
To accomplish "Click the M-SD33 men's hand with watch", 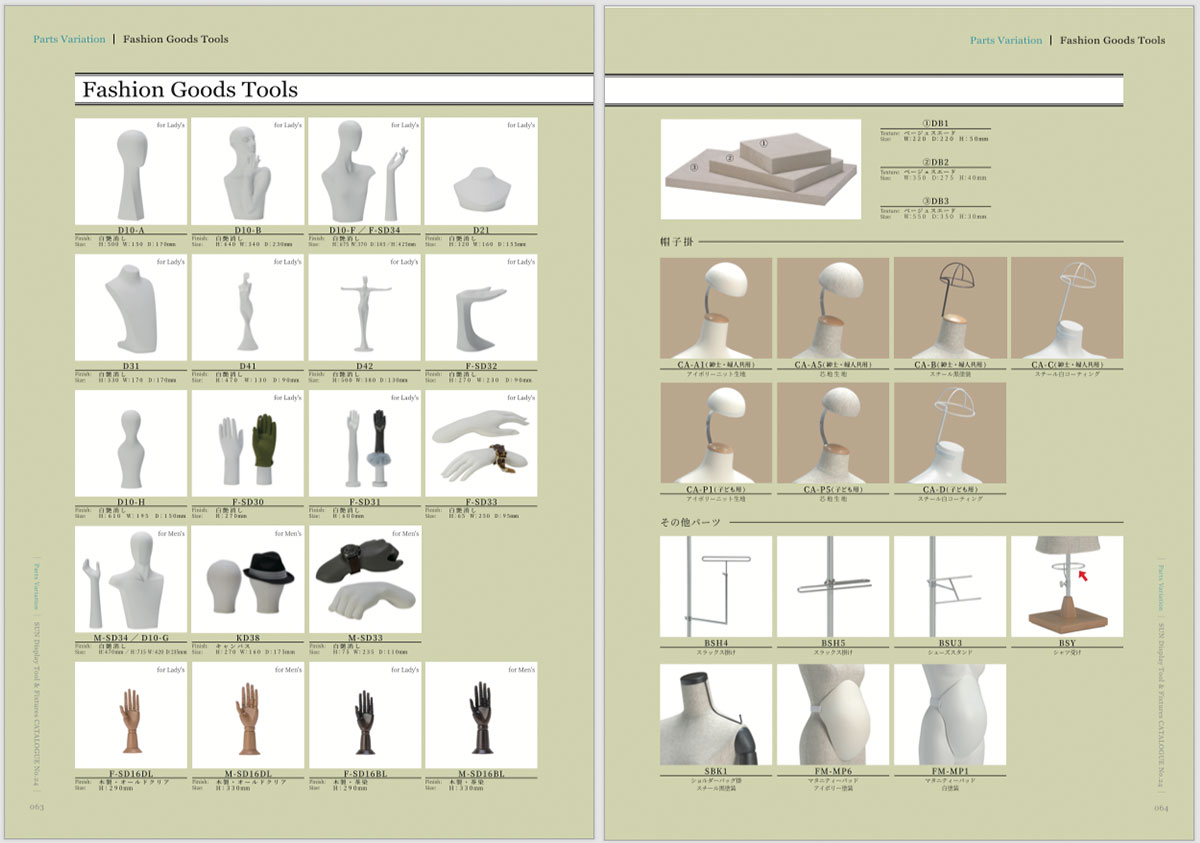I will point(364,581).
